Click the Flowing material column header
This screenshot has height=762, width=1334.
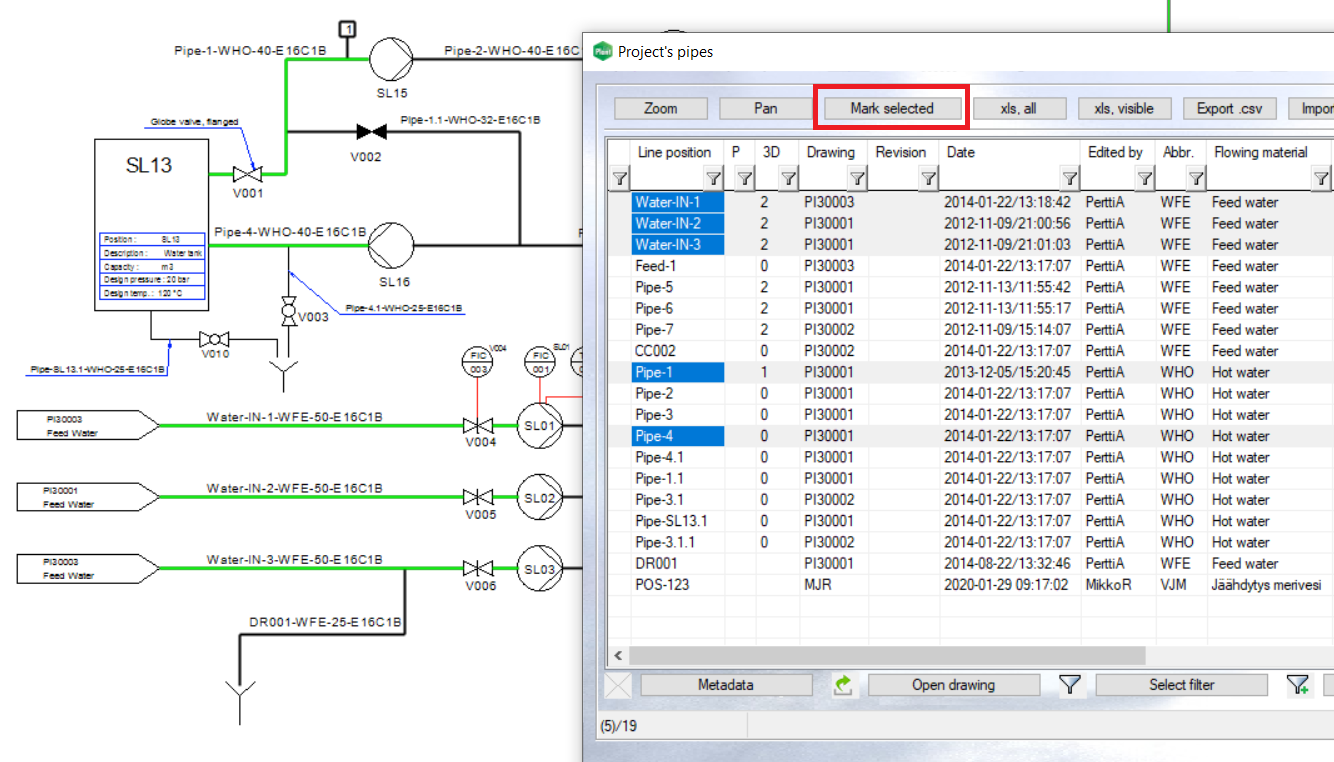coord(1260,152)
